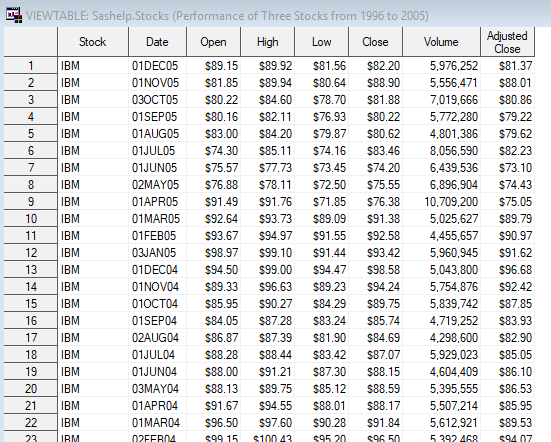Viewport: 551px width, 442px height.
Task: Select the Date column header
Action: pos(157,42)
